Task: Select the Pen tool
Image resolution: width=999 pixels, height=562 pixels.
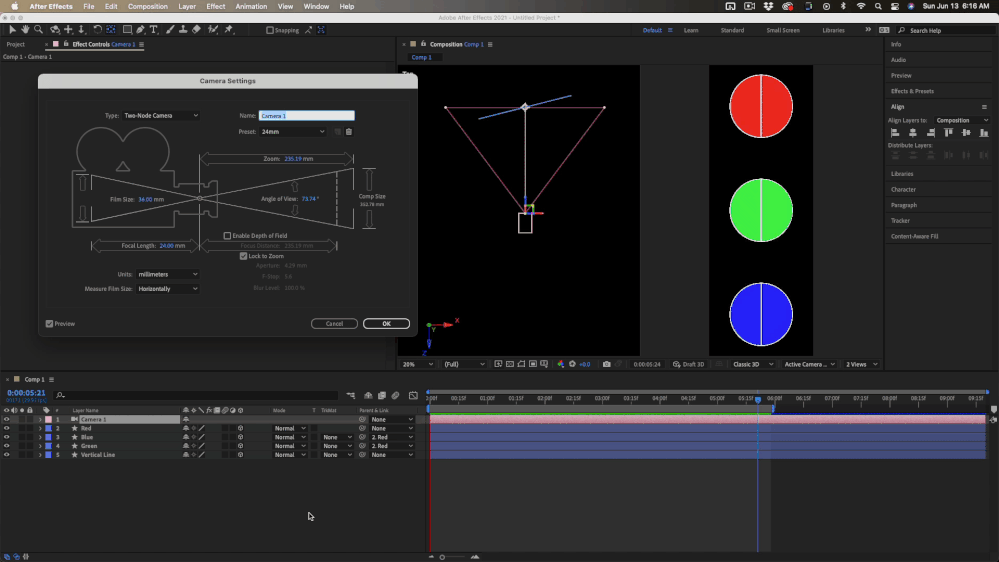Action: 141,30
